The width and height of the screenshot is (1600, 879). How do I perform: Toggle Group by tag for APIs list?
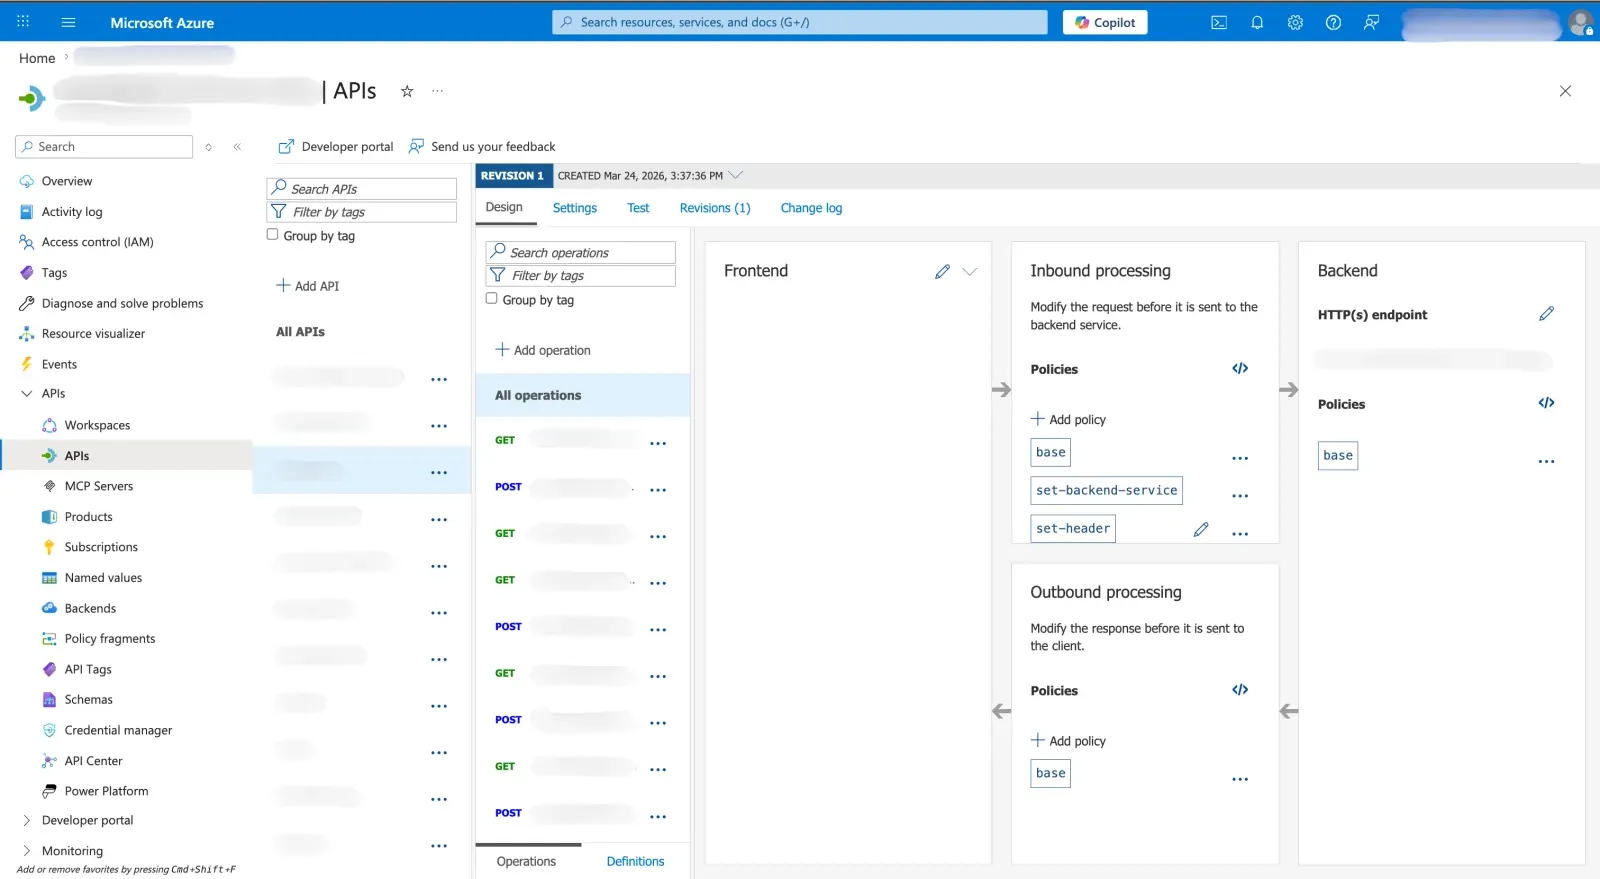(x=272, y=235)
